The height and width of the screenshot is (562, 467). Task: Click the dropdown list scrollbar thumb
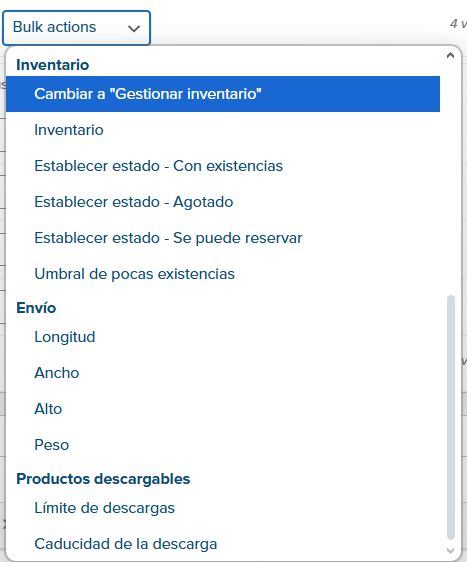(x=451, y=417)
